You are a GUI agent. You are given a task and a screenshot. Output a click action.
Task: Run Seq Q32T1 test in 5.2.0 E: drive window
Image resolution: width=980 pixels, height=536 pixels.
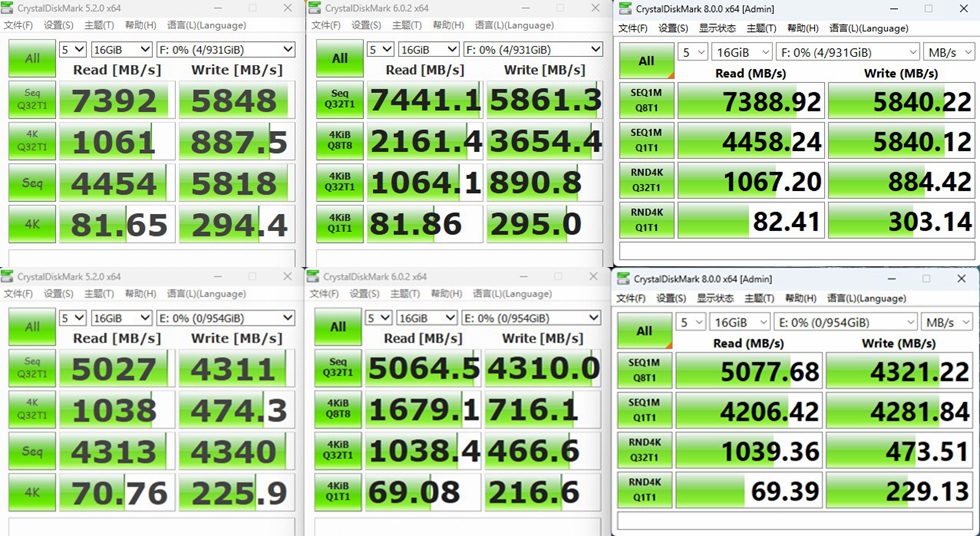[x=32, y=369]
